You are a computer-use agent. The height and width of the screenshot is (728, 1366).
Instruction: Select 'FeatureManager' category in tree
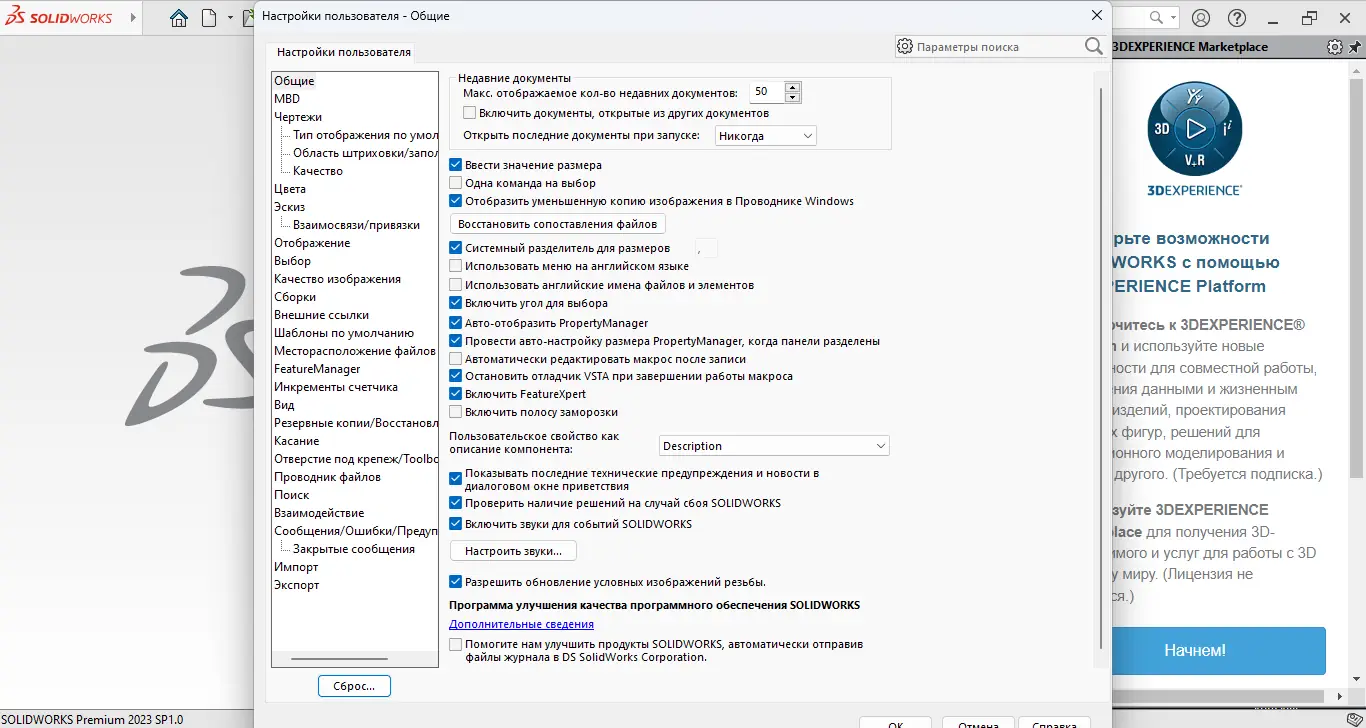(317, 369)
